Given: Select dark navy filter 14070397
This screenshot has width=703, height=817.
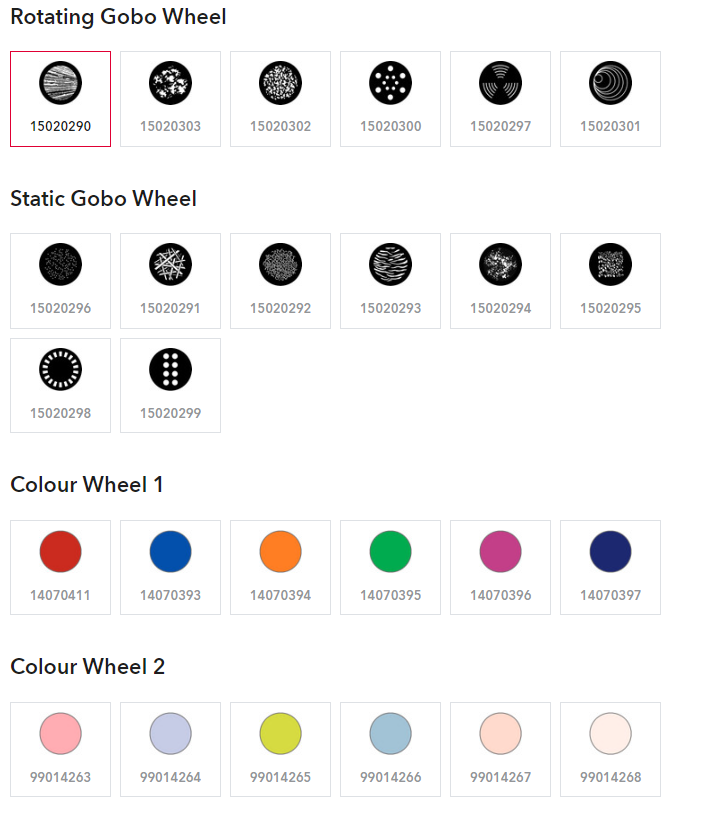Looking at the screenshot, I should click(x=610, y=567).
